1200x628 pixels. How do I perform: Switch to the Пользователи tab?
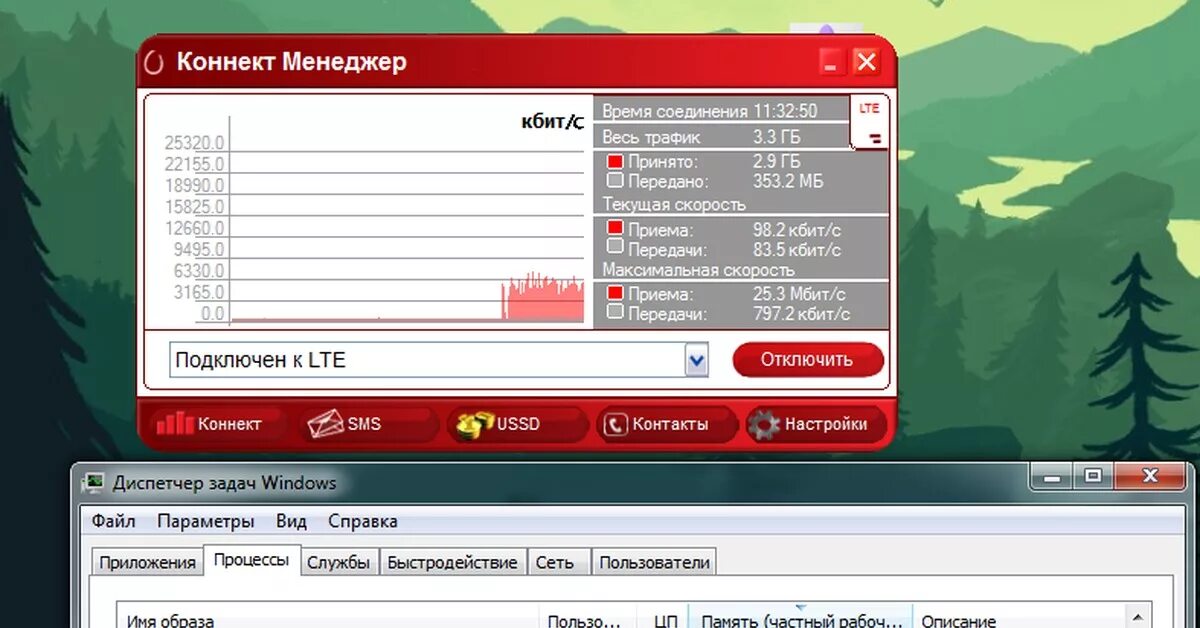(x=654, y=563)
